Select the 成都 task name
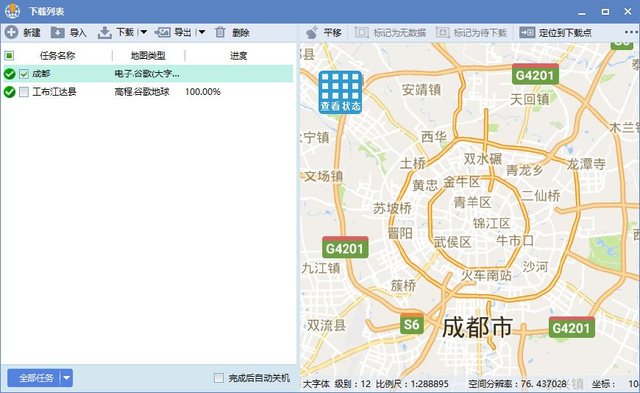Image resolution: width=640 pixels, height=393 pixels. 41,74
